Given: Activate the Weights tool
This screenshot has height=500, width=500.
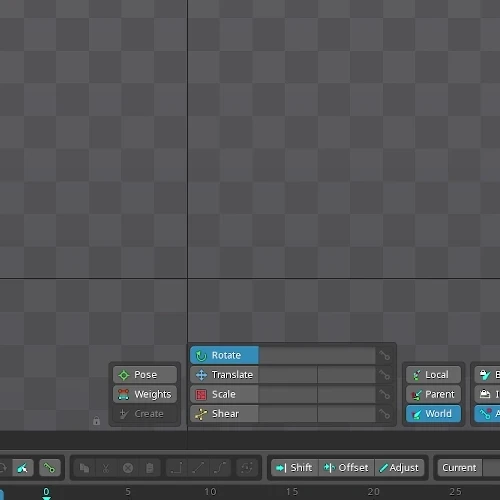Looking at the screenshot, I should pos(145,394).
